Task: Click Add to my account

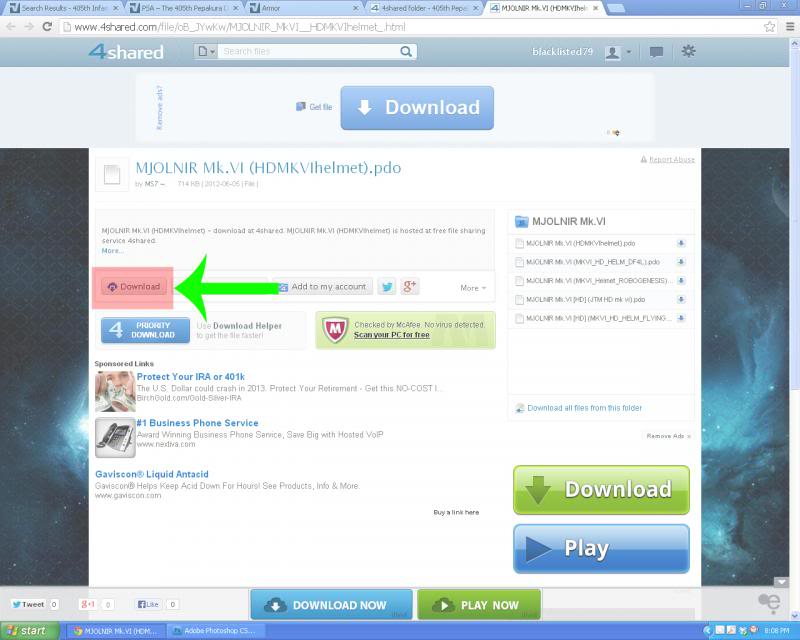Action: click(323, 287)
